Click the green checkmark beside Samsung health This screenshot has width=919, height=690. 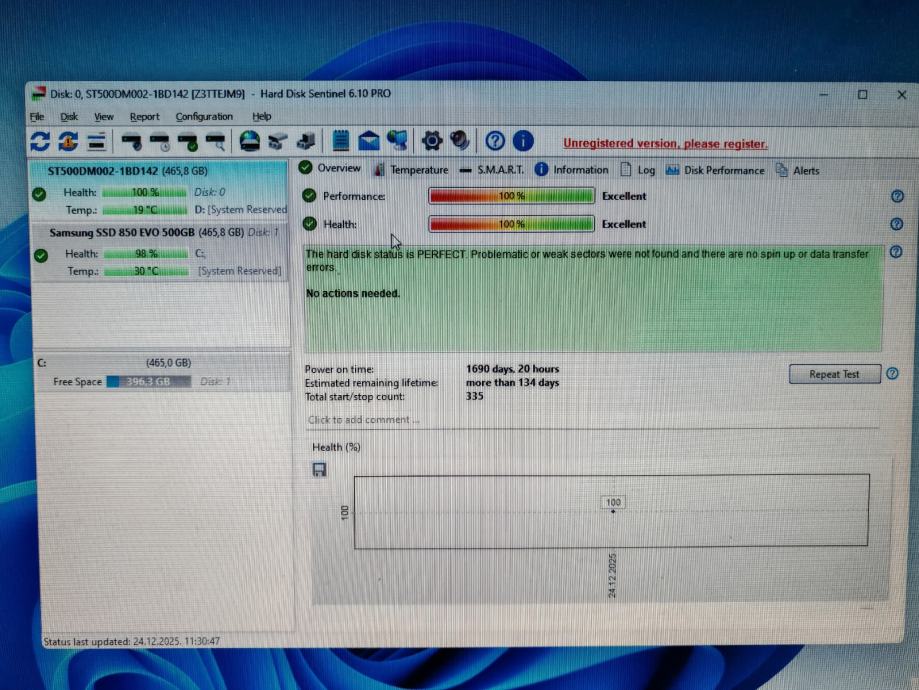[x=40, y=256]
